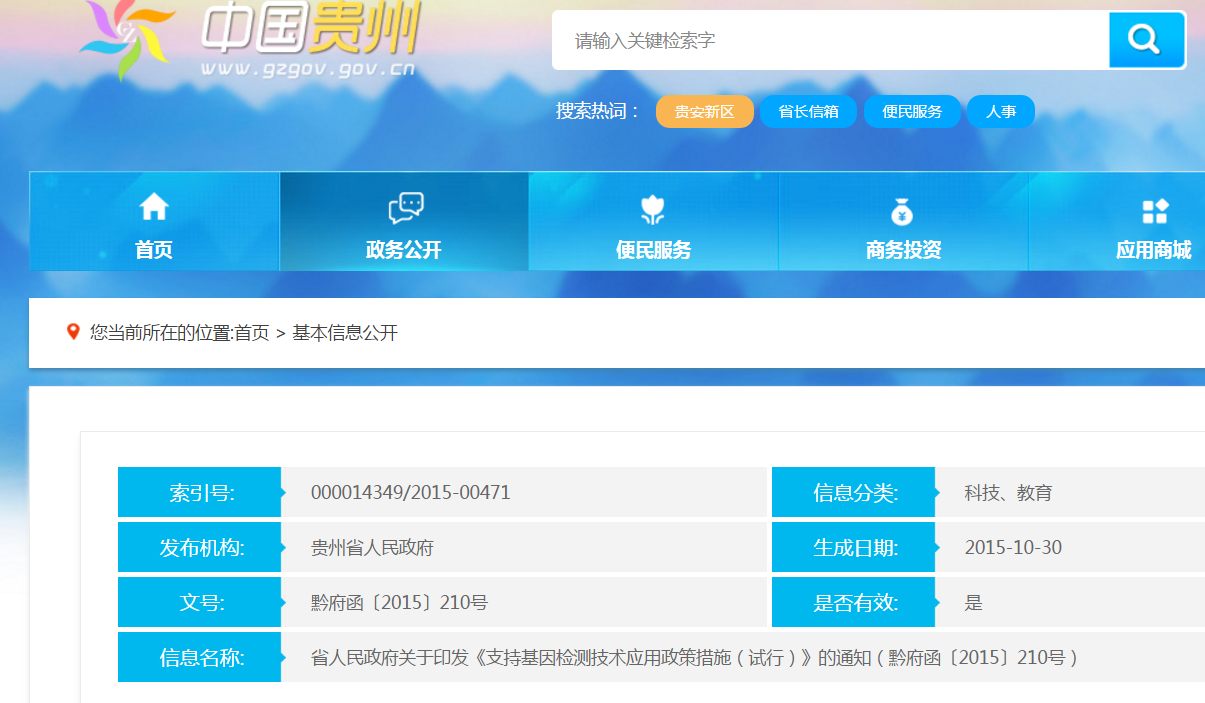Viewport: 1205px width, 703px height.
Task: Click the grid icon above 应用商城
Action: coord(1155,211)
